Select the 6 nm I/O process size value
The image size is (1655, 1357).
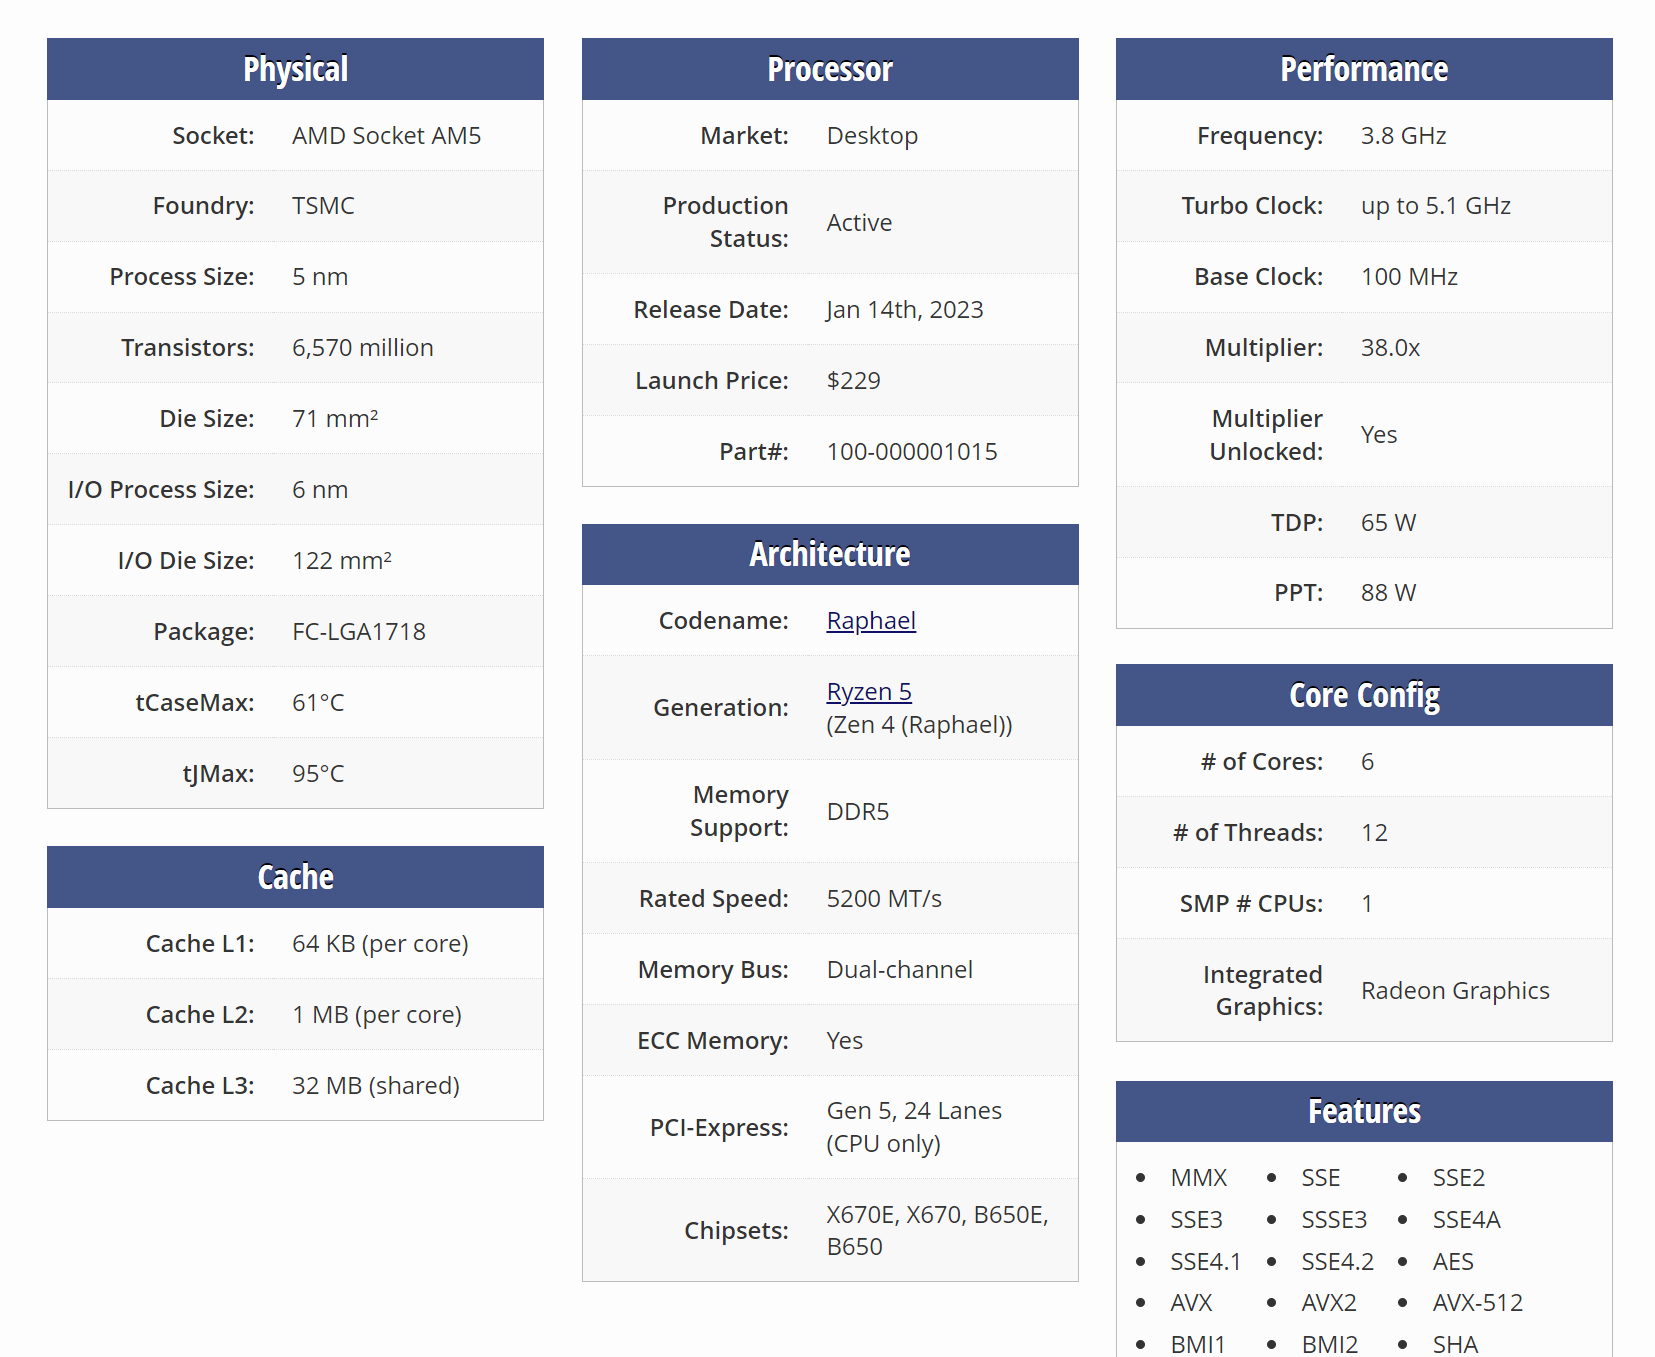pyautogui.click(x=320, y=490)
